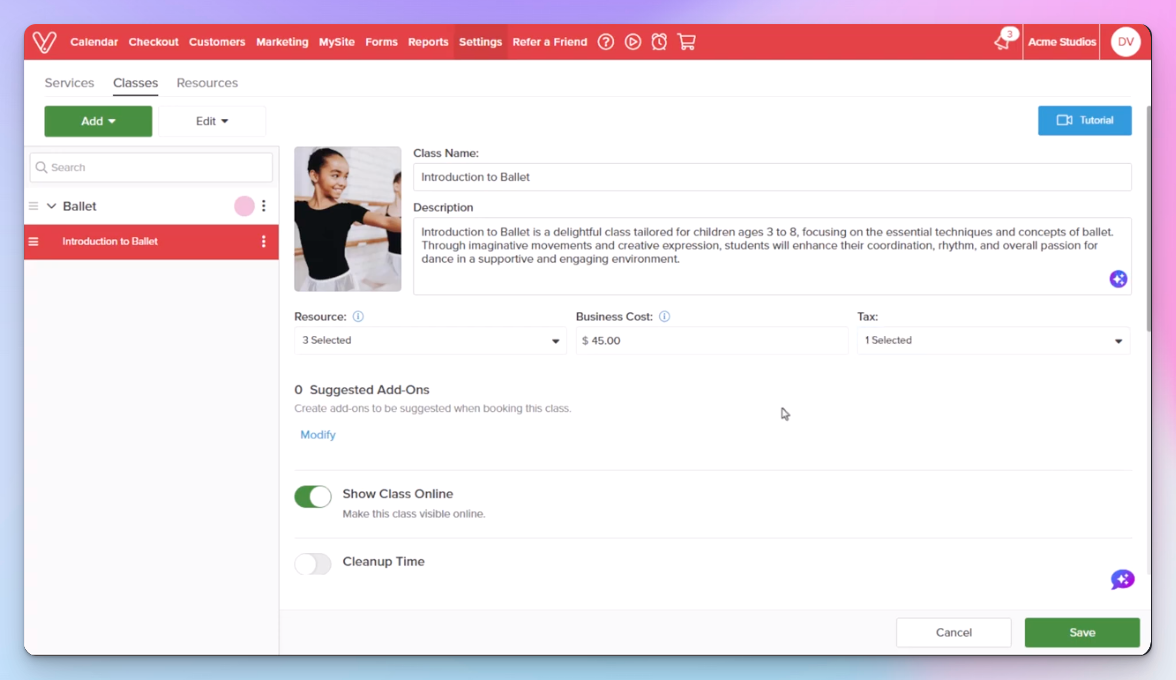This screenshot has height=680, width=1176.
Task: Open the shopping cart icon
Action: point(686,42)
